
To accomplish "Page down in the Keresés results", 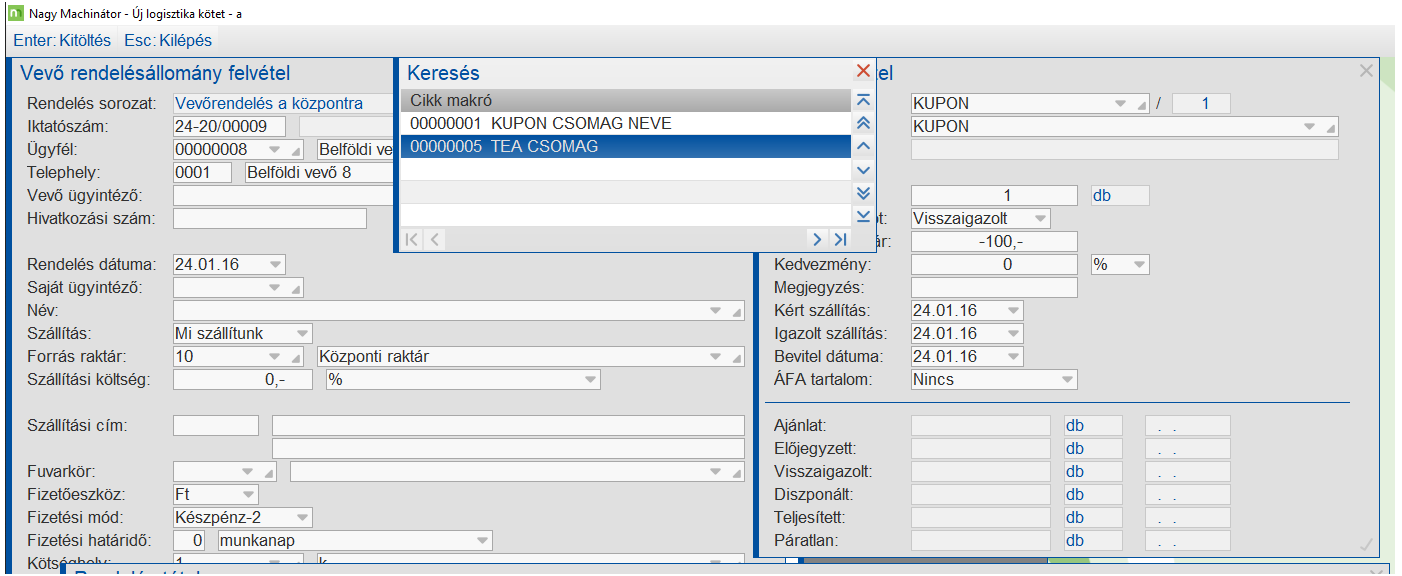I will (864, 193).
